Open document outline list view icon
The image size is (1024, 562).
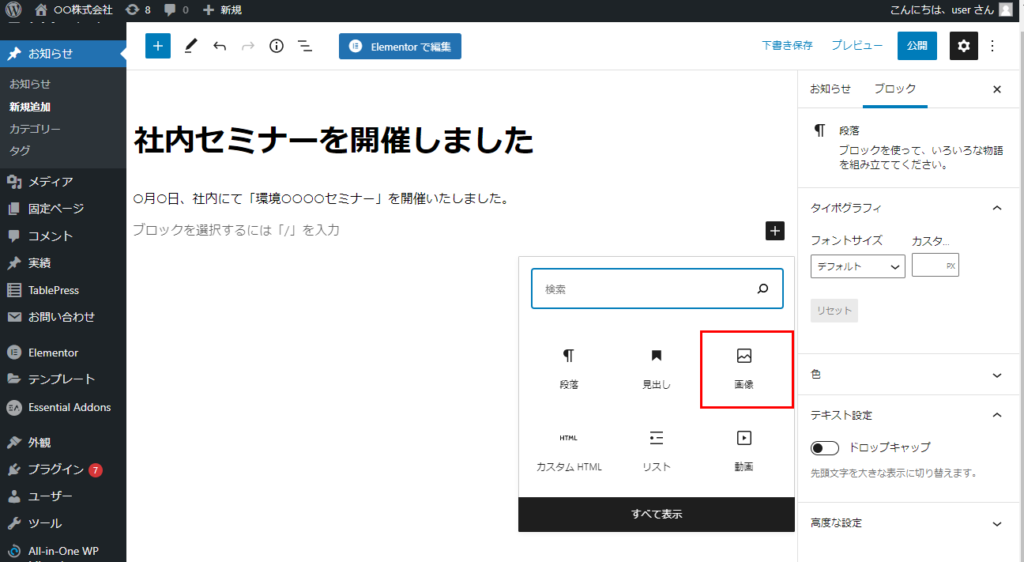coord(305,46)
